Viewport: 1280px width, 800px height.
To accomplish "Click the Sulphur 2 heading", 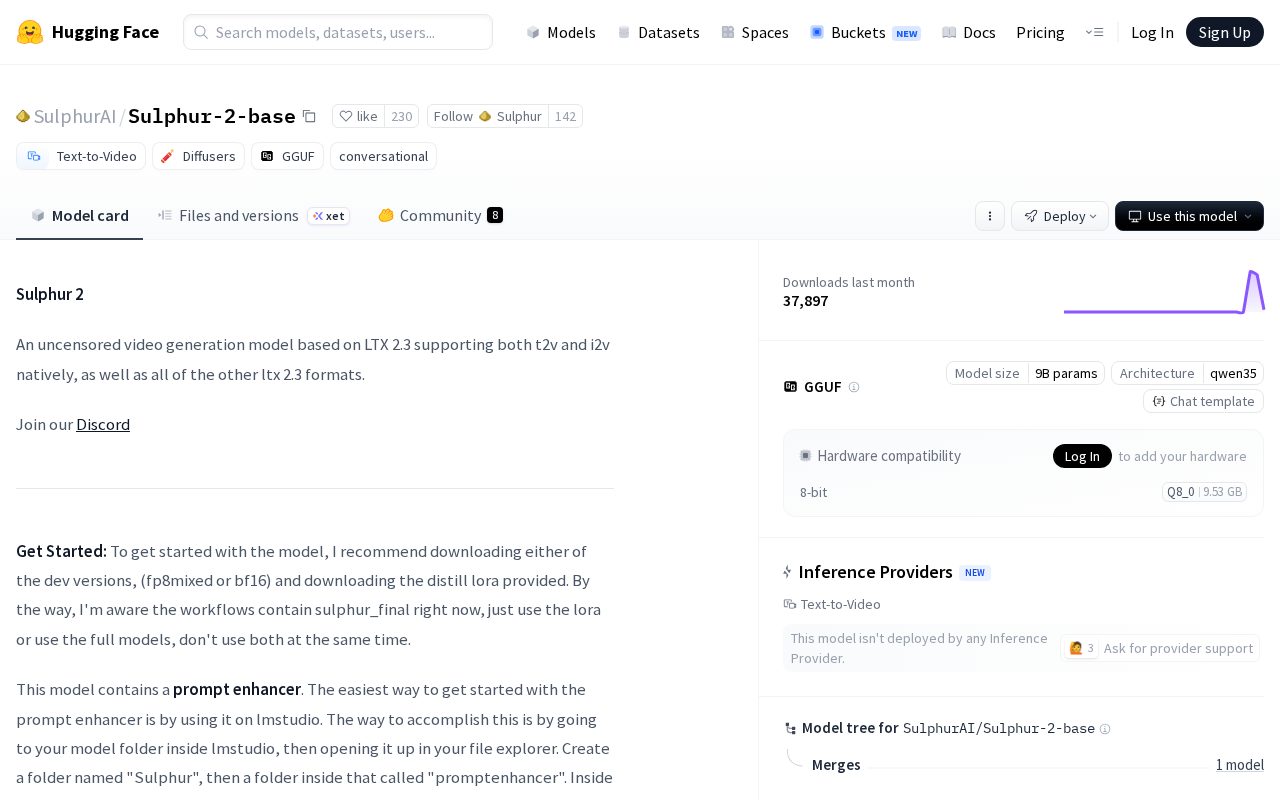I will (50, 294).
